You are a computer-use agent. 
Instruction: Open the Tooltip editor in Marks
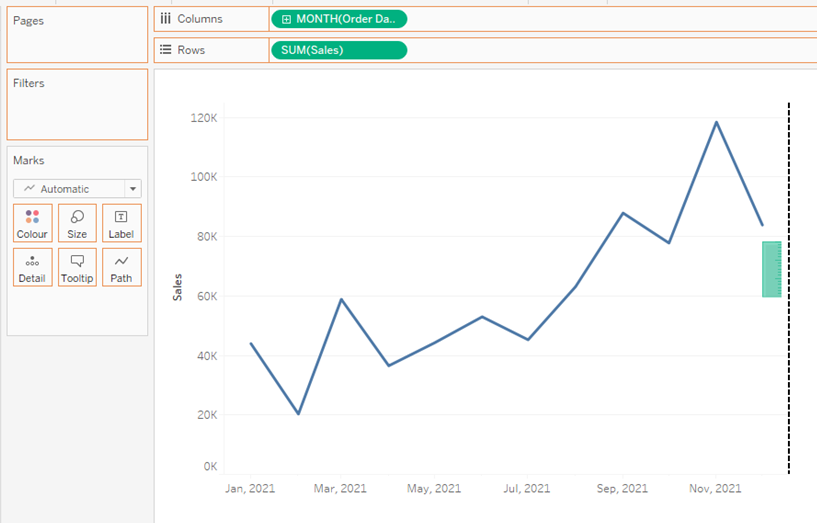click(77, 267)
